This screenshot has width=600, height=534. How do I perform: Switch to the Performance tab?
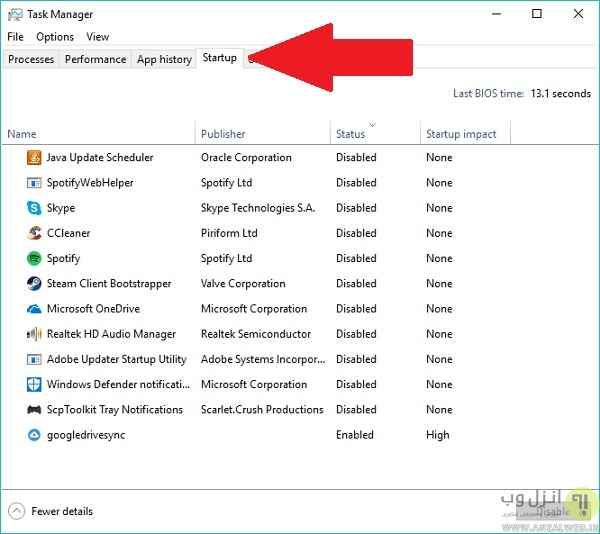coord(95,59)
